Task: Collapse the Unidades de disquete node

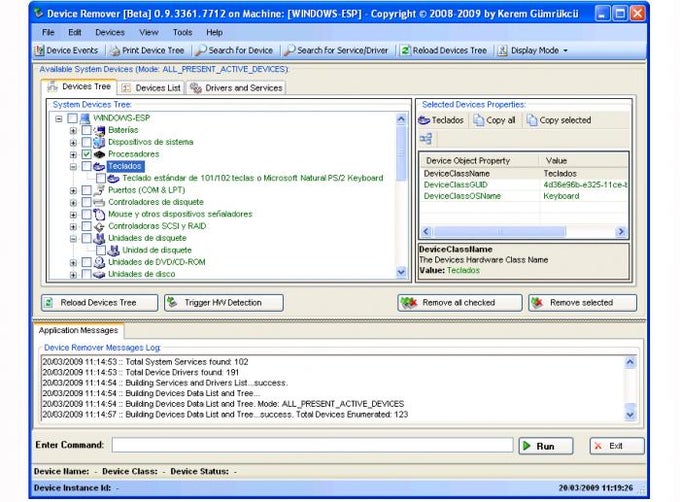Action: pyautogui.click(x=73, y=238)
